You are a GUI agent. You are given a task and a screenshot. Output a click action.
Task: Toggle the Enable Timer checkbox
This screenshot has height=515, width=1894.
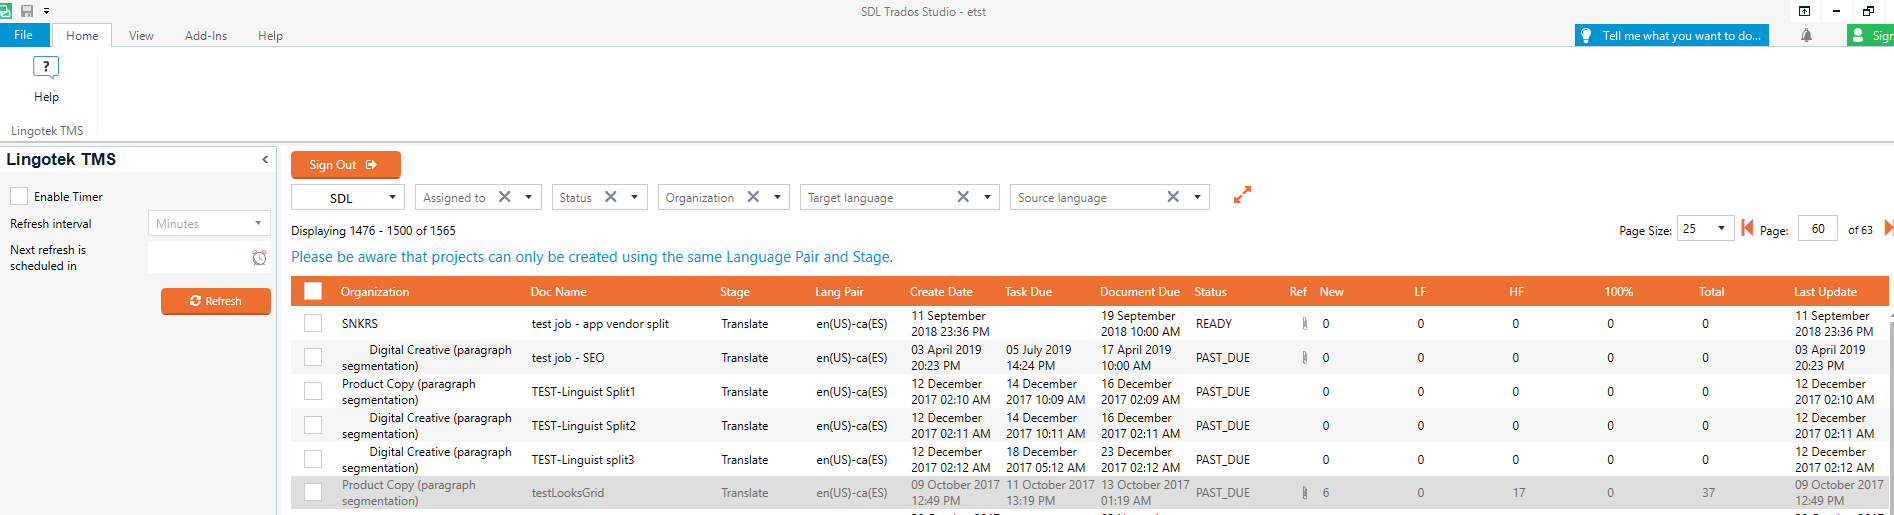tap(19, 196)
